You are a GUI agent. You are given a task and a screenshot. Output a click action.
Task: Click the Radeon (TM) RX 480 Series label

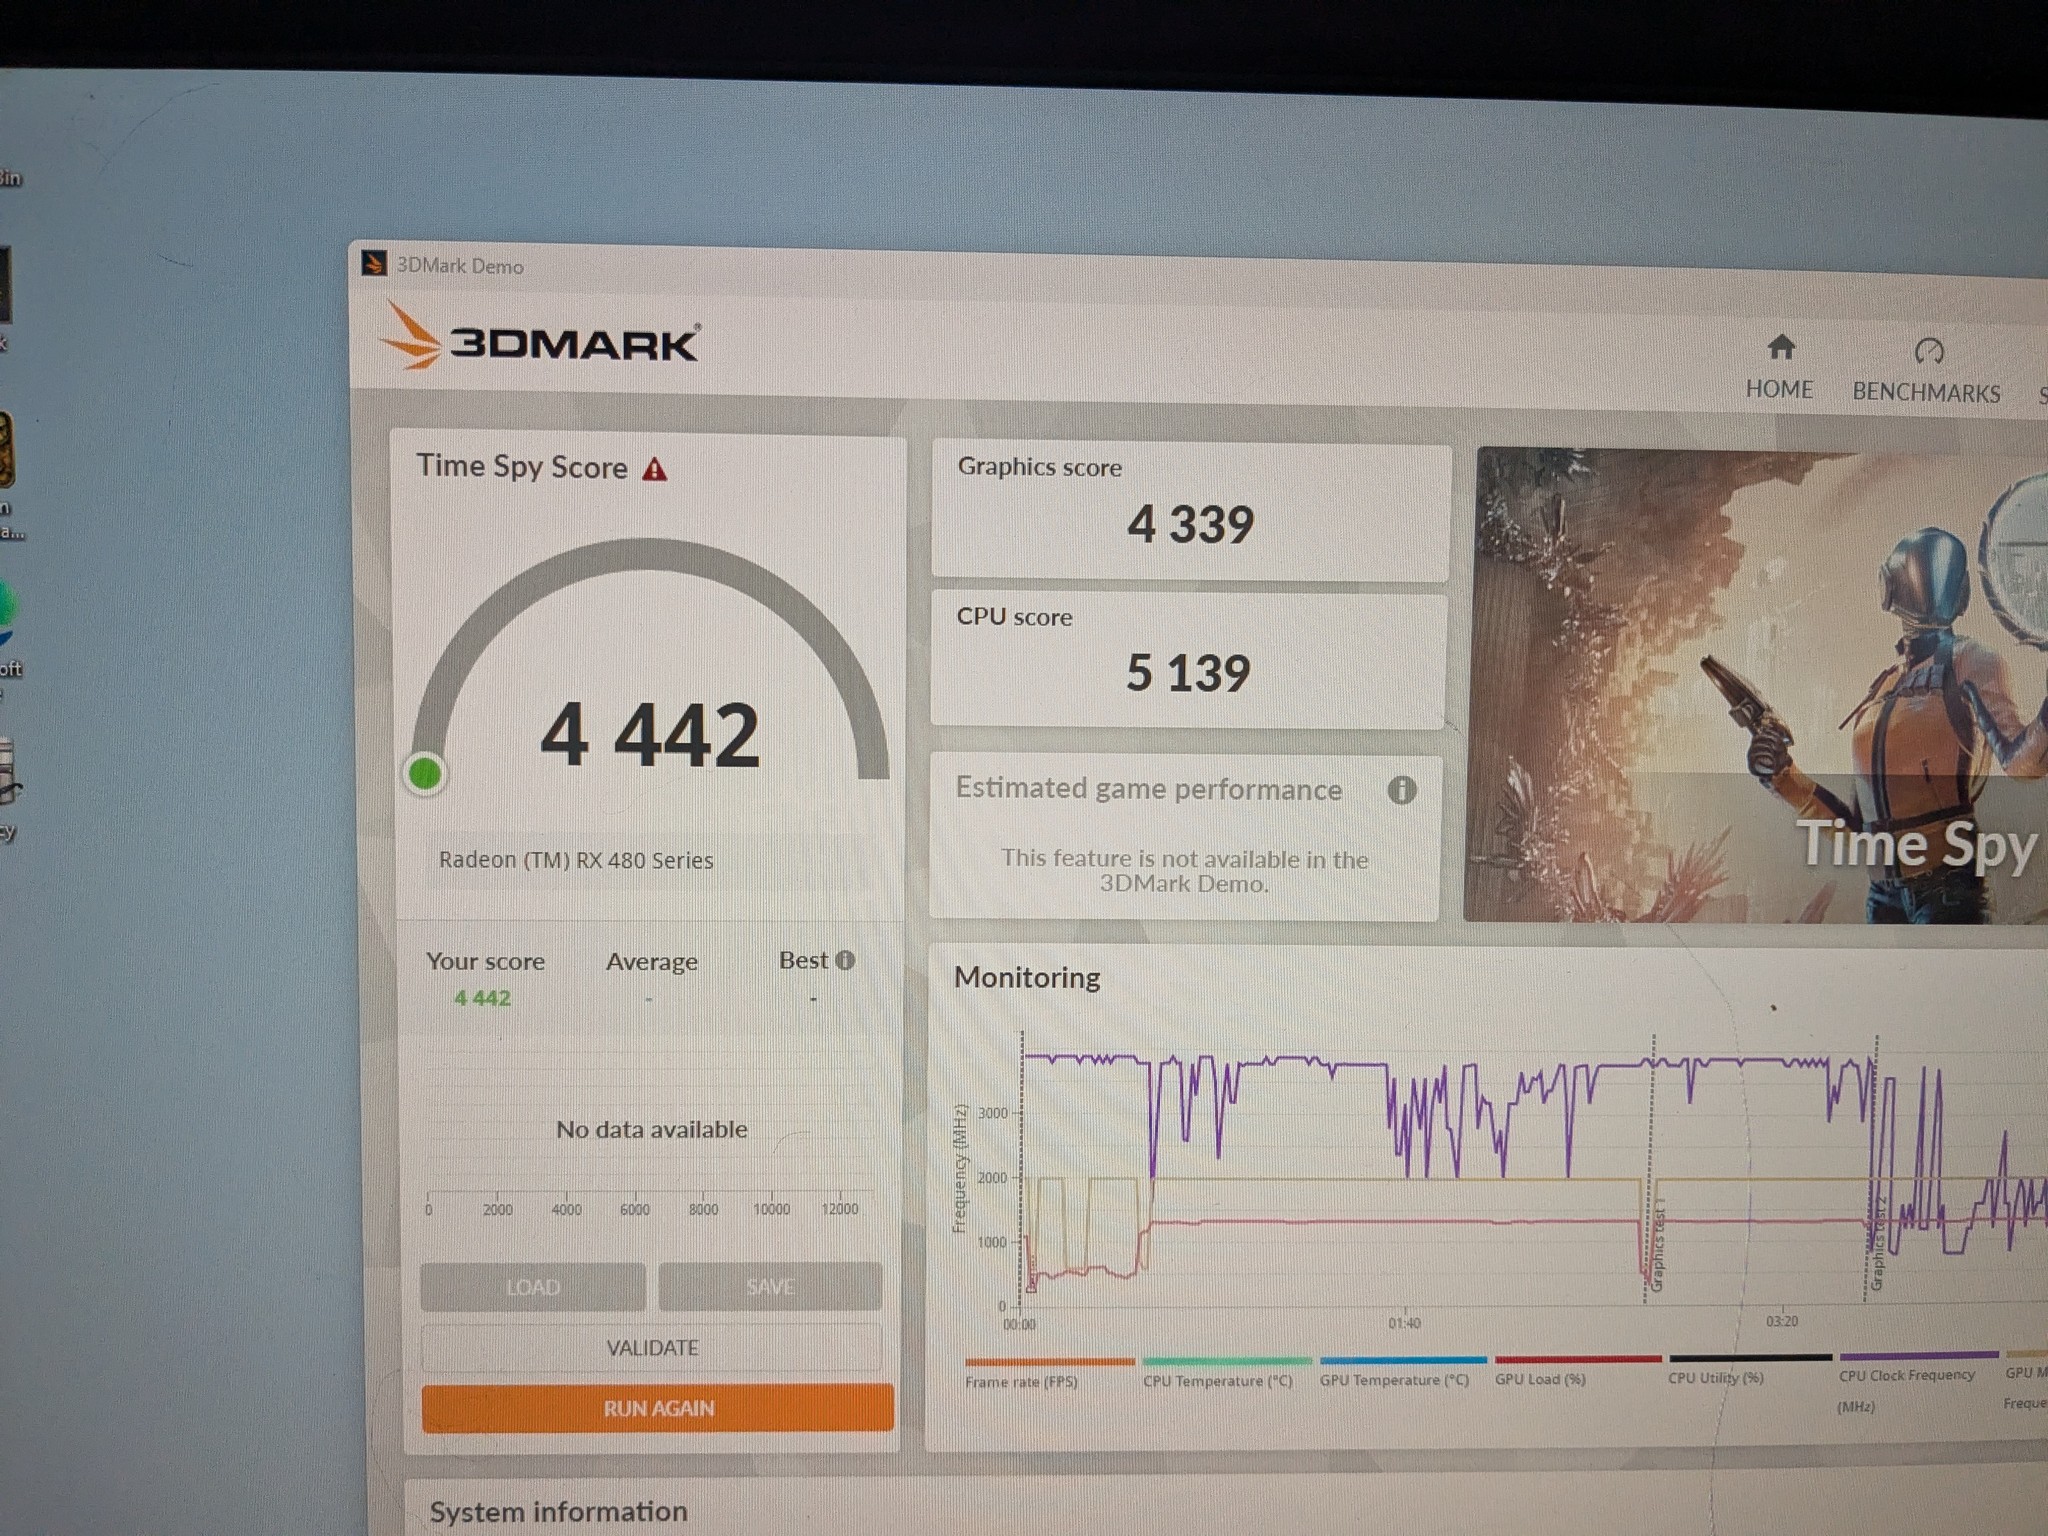tap(576, 860)
